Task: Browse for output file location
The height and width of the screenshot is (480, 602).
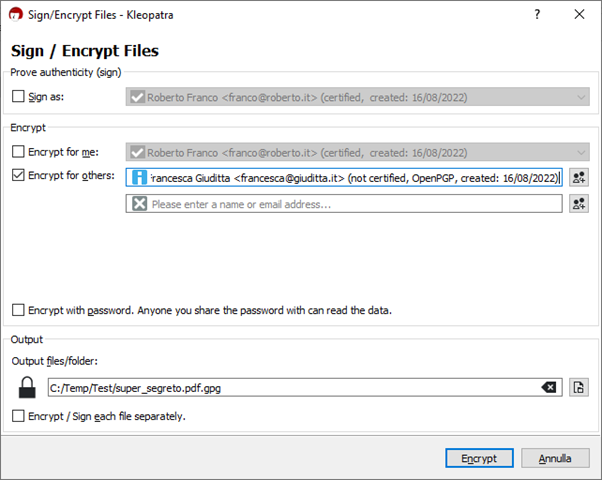Action: pyautogui.click(x=578, y=387)
